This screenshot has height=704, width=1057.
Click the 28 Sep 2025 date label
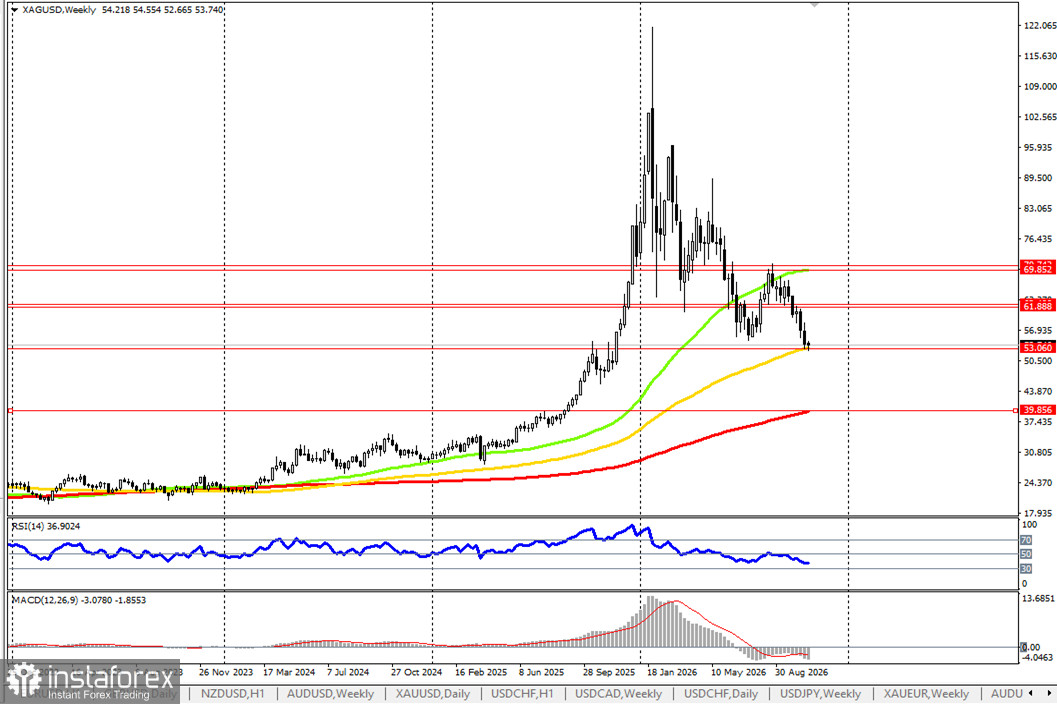pyautogui.click(x=609, y=672)
